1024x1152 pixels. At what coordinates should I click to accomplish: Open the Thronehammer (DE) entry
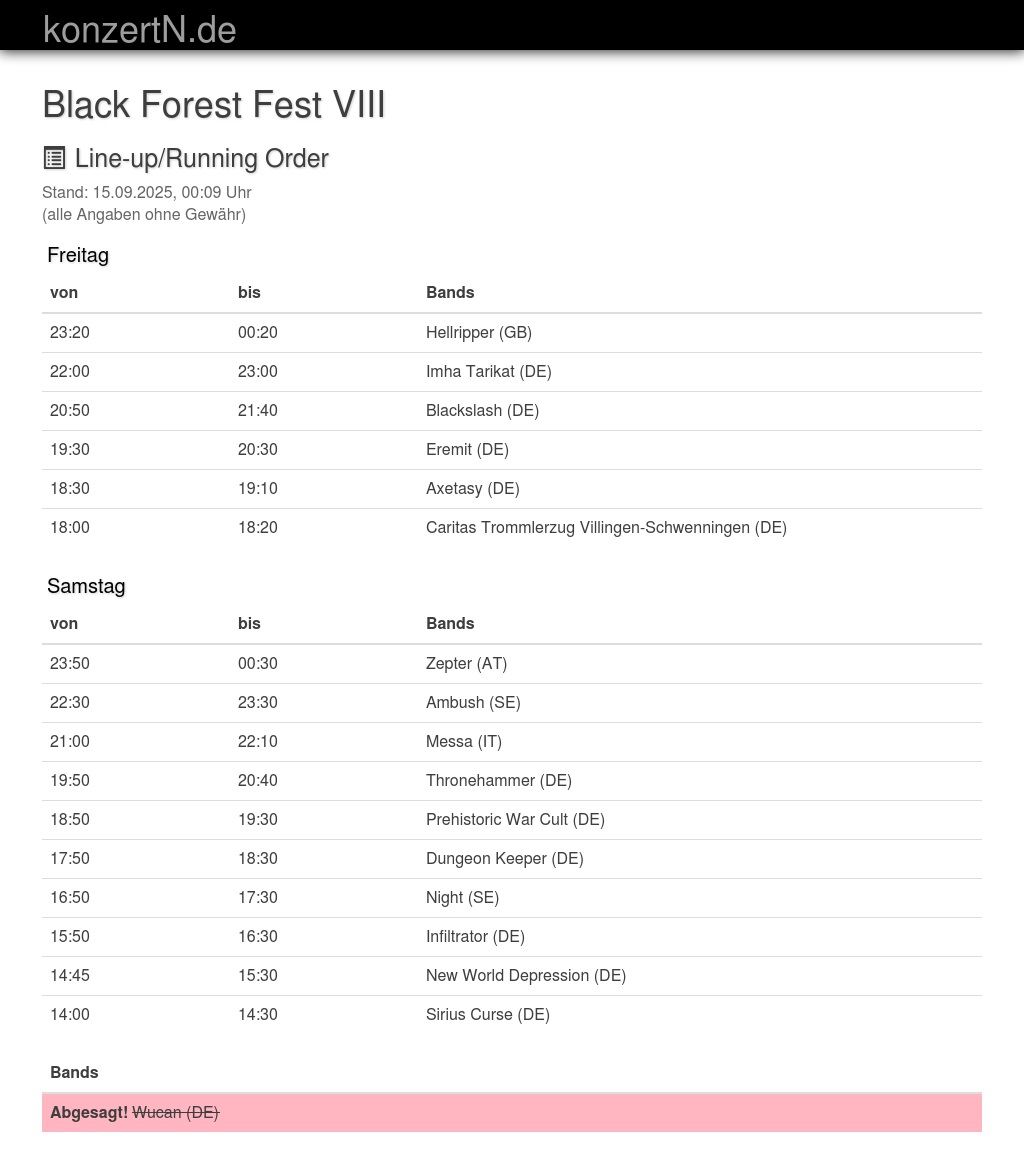click(498, 781)
